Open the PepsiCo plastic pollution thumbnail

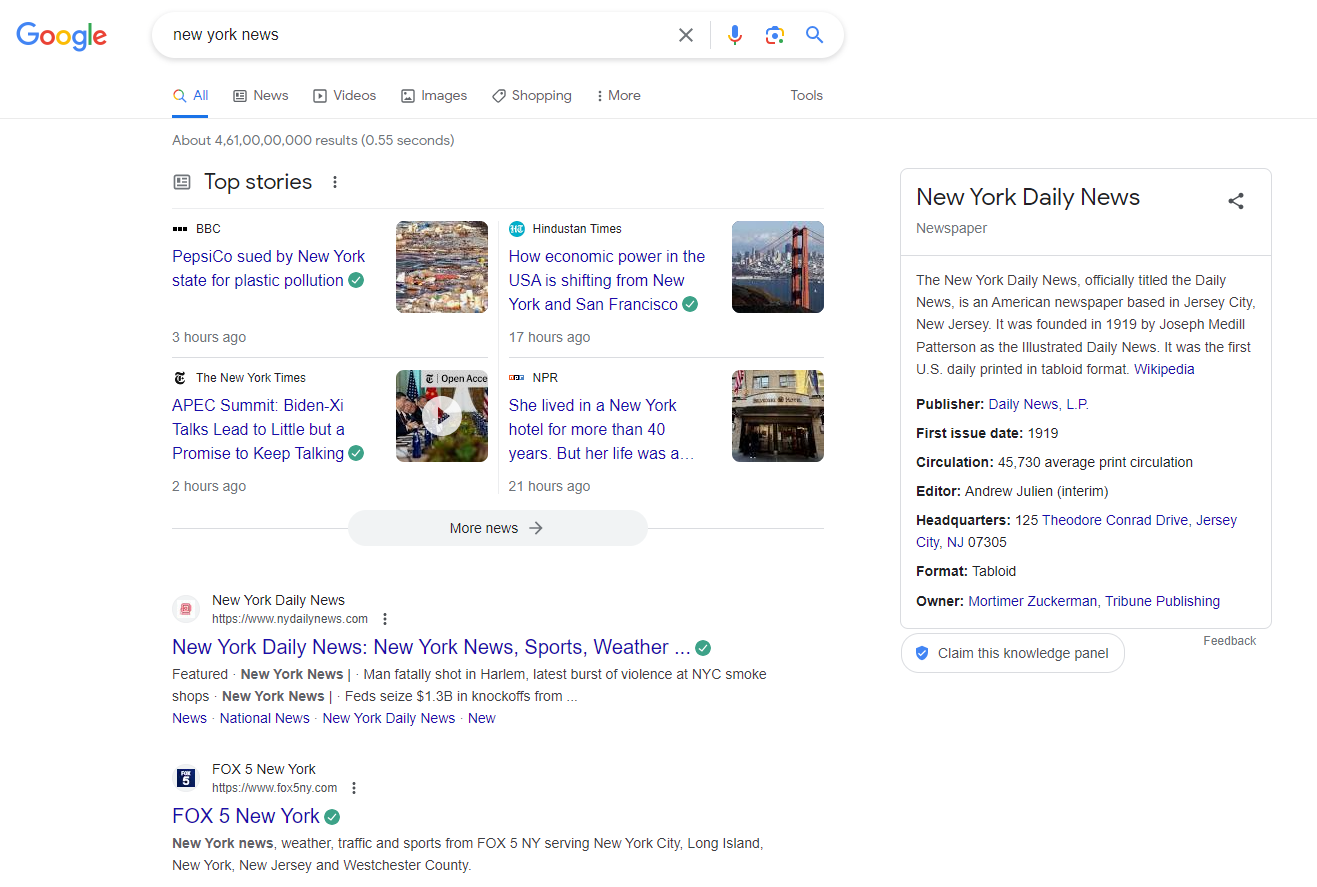point(442,267)
